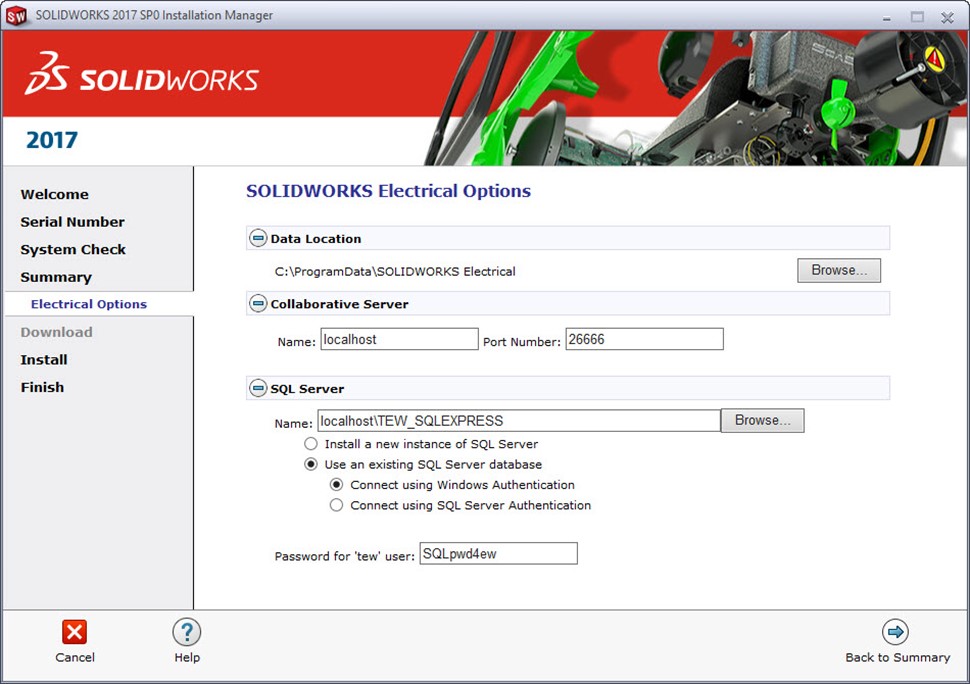
Task: Click the Back to Summary arrow icon
Action: click(x=895, y=632)
